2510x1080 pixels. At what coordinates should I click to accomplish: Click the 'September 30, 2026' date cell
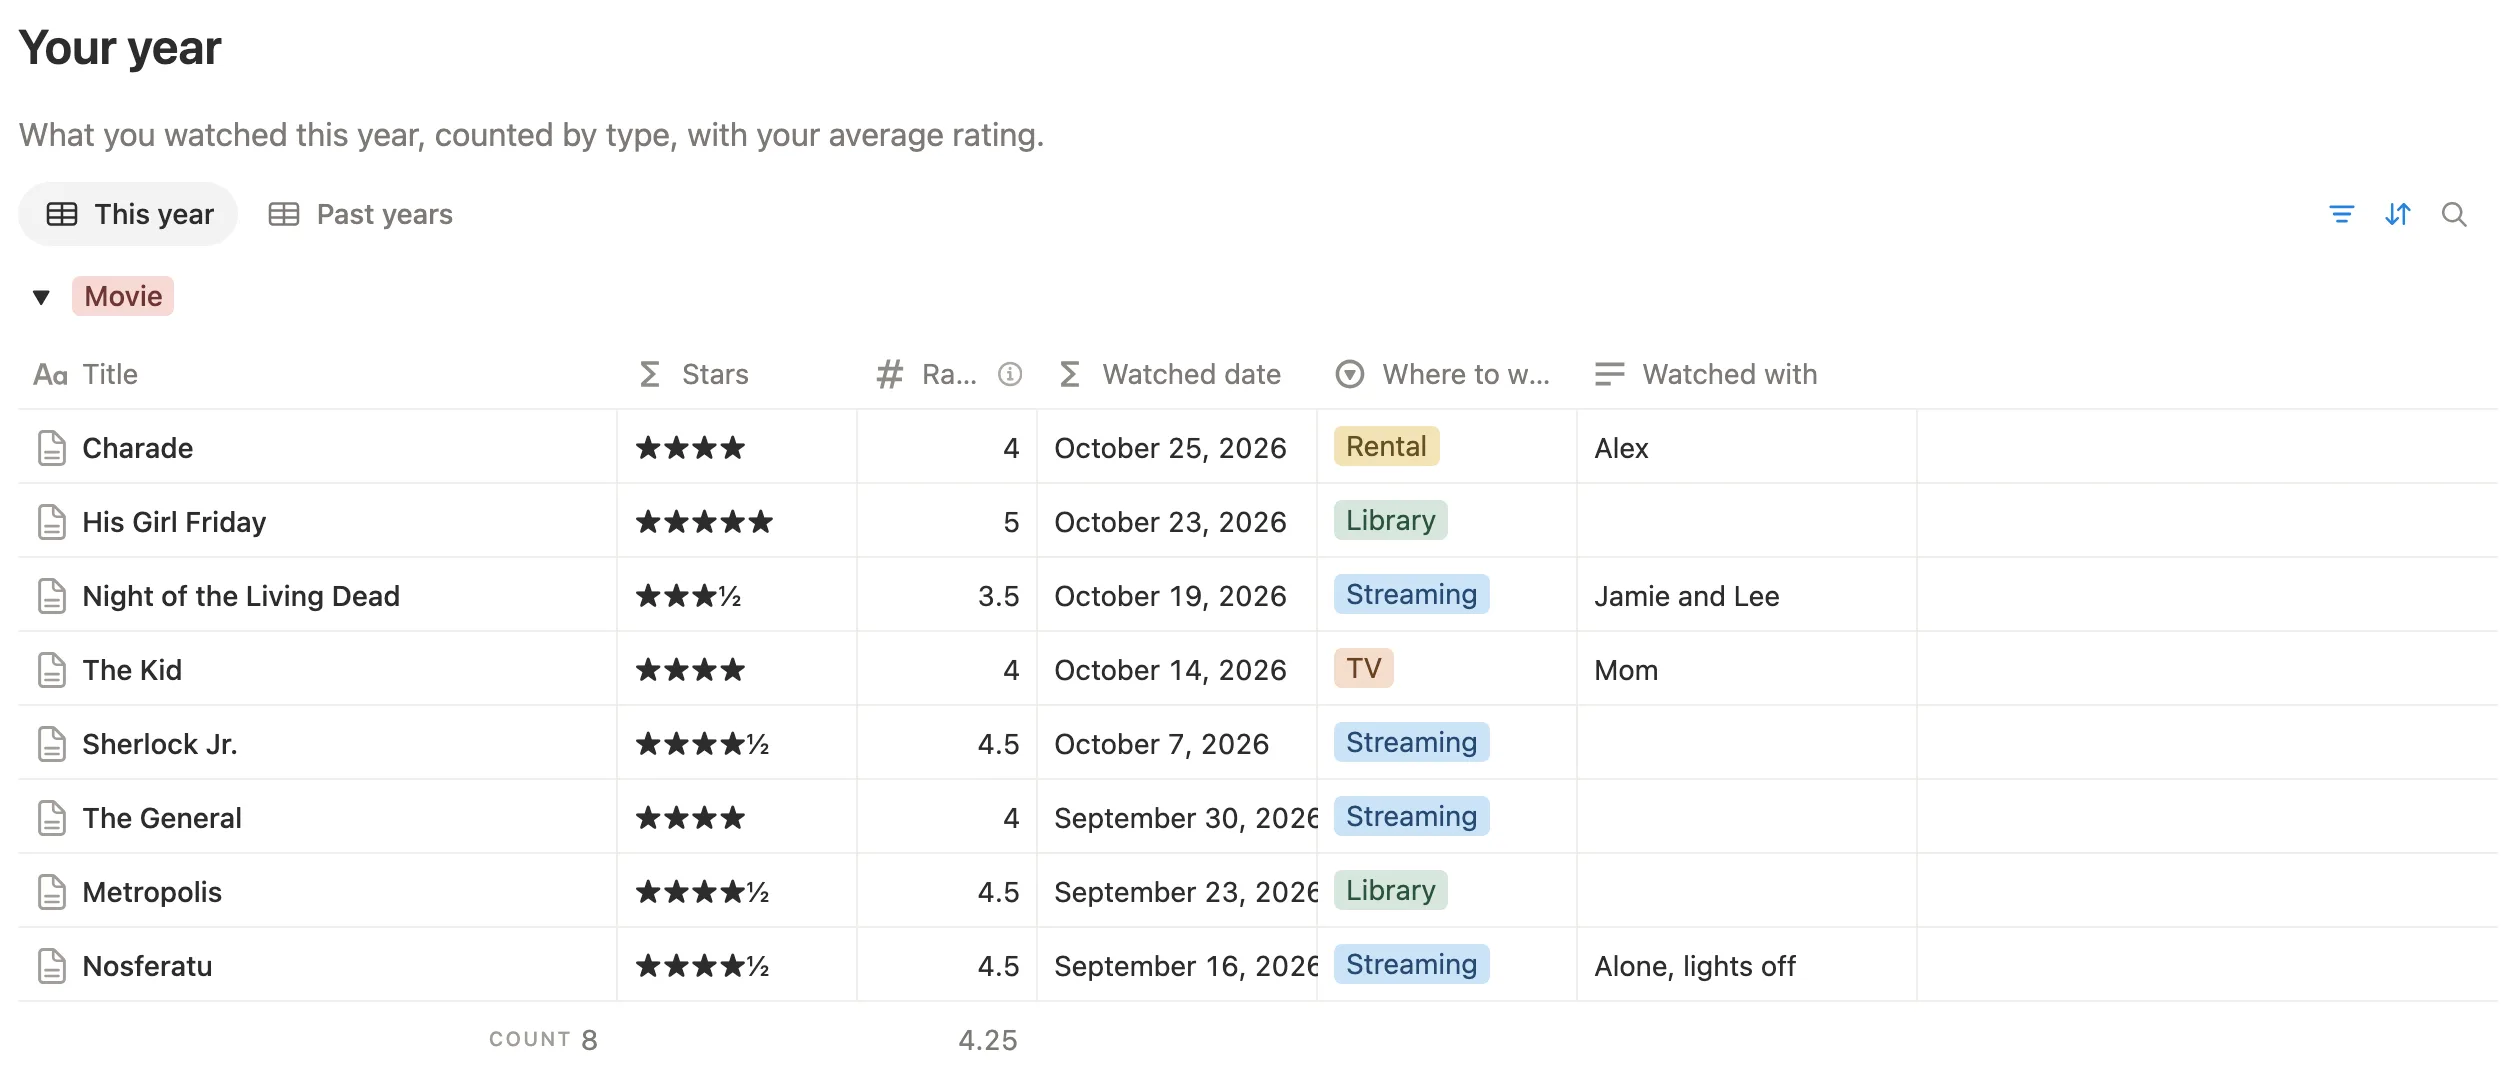click(x=1177, y=818)
